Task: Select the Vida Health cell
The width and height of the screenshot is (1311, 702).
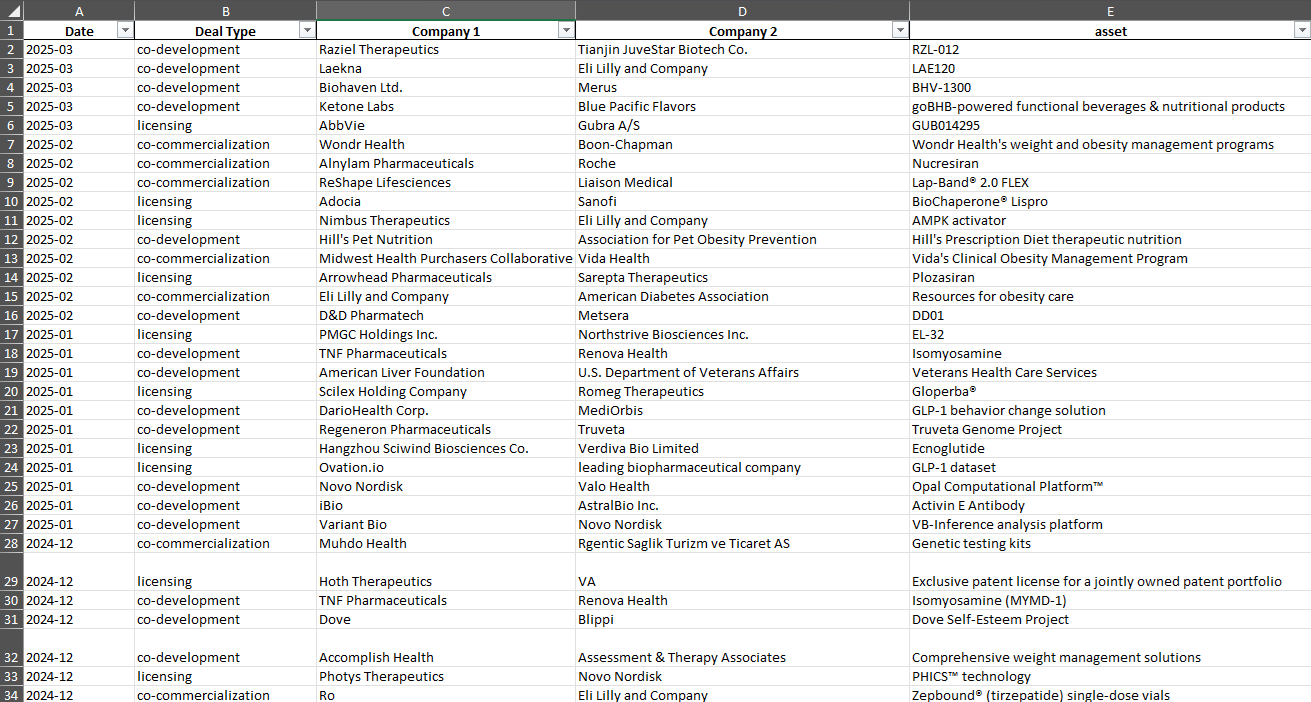Action: coord(742,259)
